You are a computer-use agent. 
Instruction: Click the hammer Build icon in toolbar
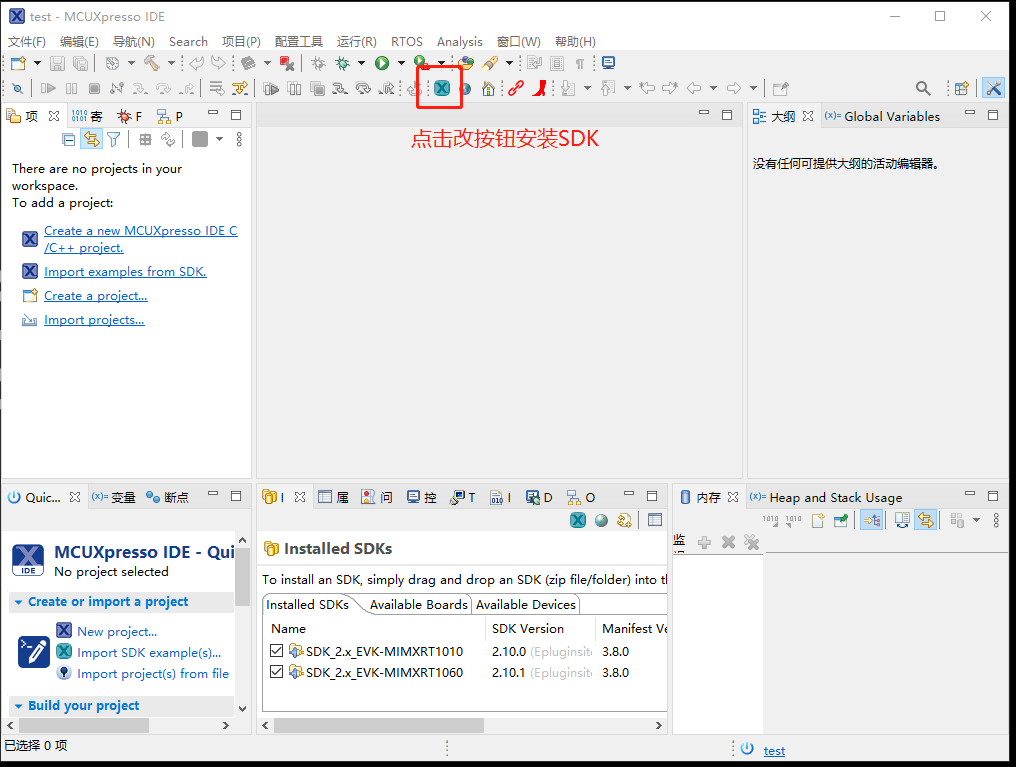click(152, 63)
